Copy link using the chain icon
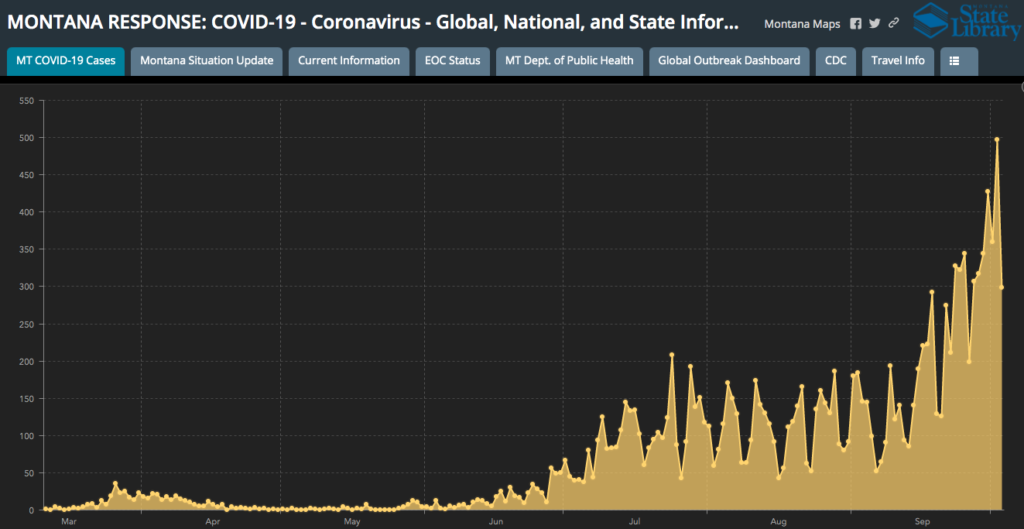This screenshot has height=529, width=1024. 894,24
